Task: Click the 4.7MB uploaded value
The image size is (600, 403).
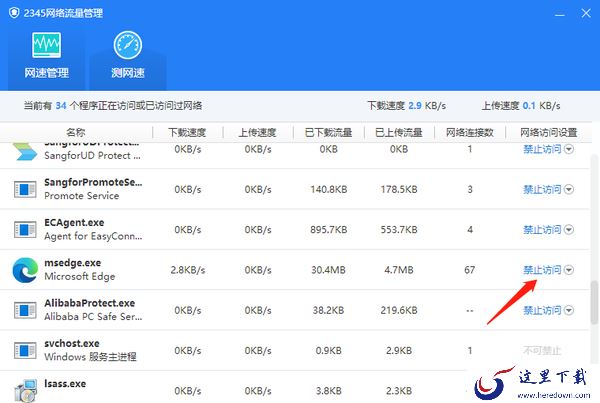Action: click(399, 270)
